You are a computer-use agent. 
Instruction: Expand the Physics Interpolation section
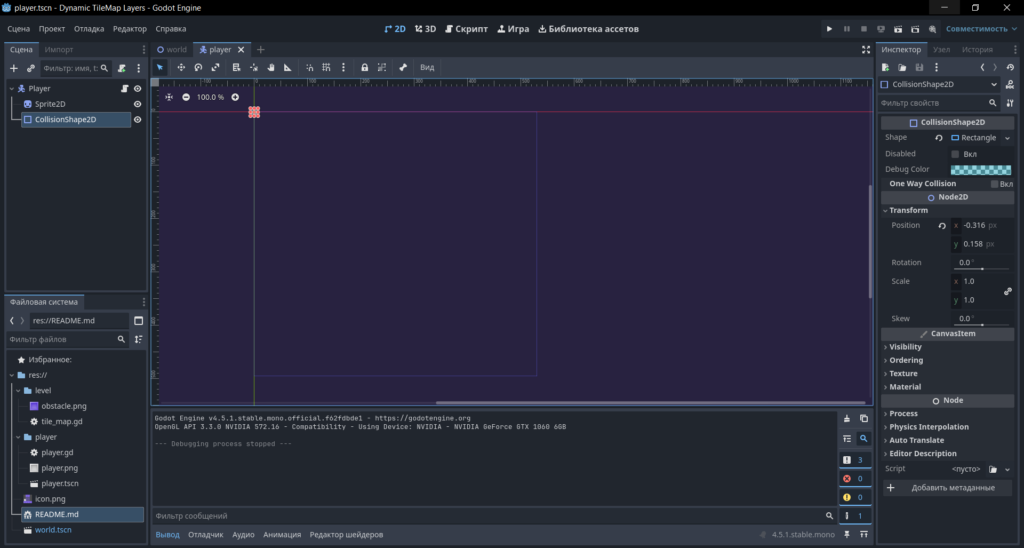pyautogui.click(x=948, y=427)
